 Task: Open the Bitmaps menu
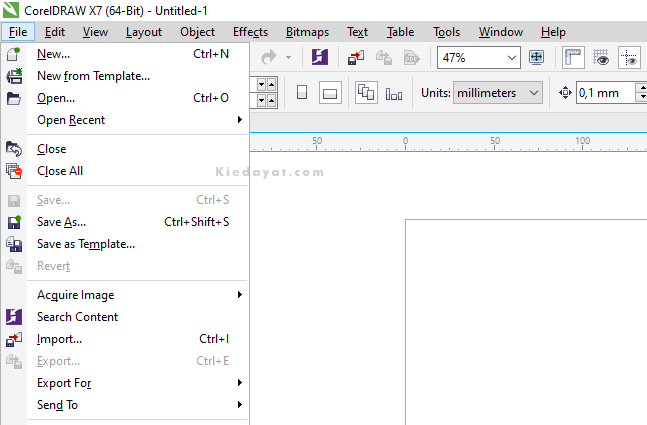[307, 32]
